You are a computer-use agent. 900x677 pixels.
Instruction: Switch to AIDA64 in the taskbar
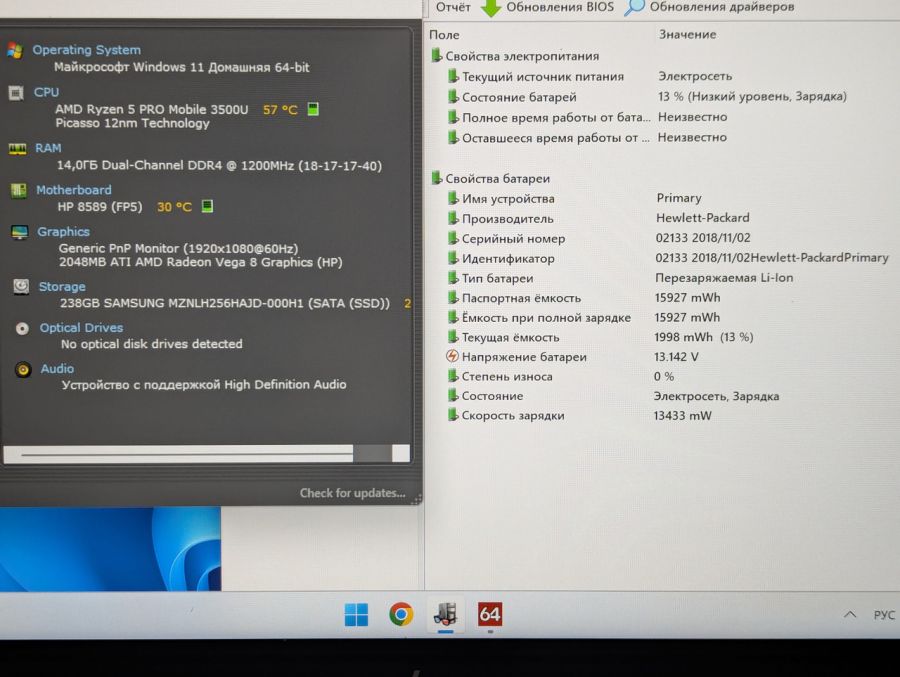click(490, 614)
